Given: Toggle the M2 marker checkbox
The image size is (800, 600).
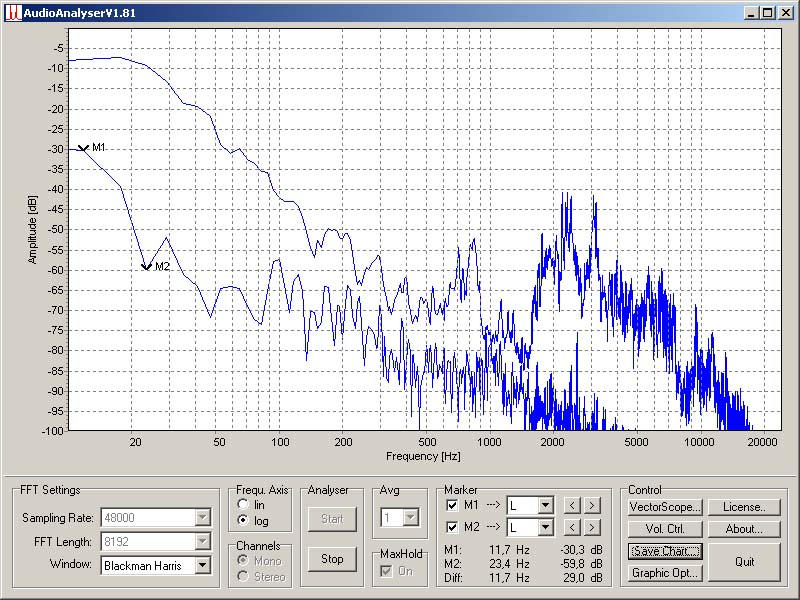Looking at the screenshot, I should click(x=452, y=527).
